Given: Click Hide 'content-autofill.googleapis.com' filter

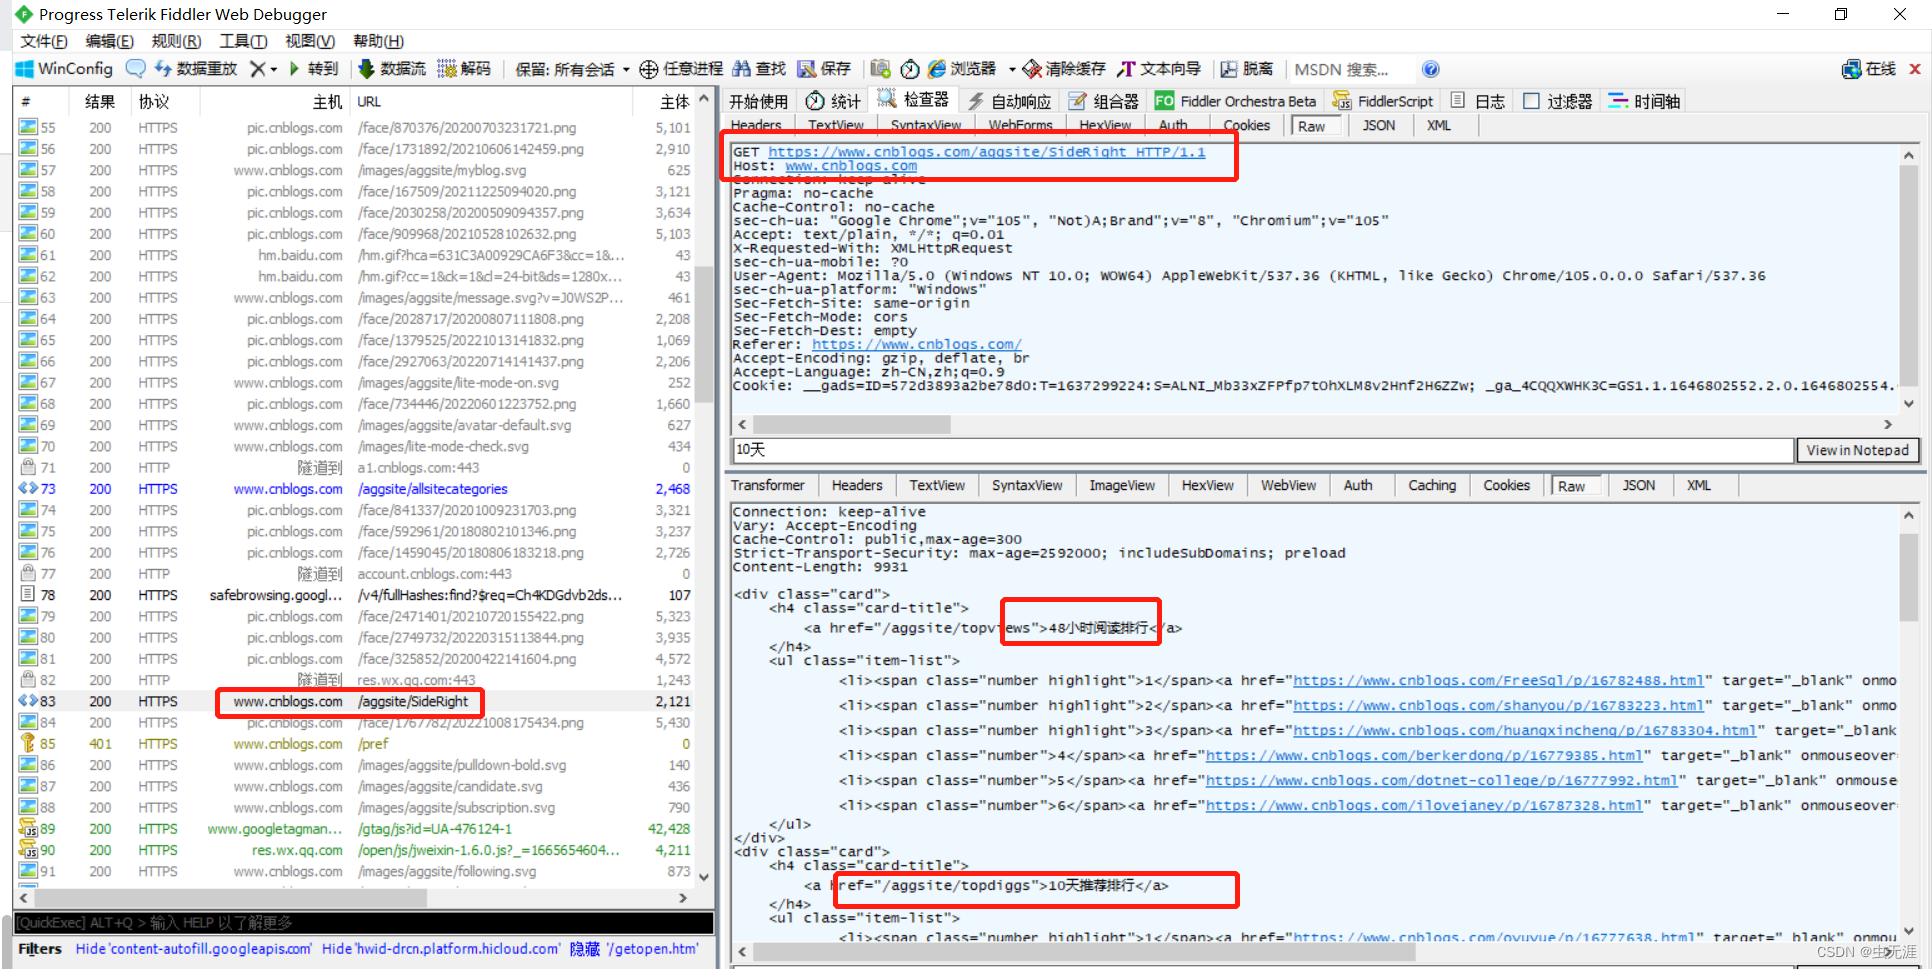Looking at the screenshot, I should (194, 948).
